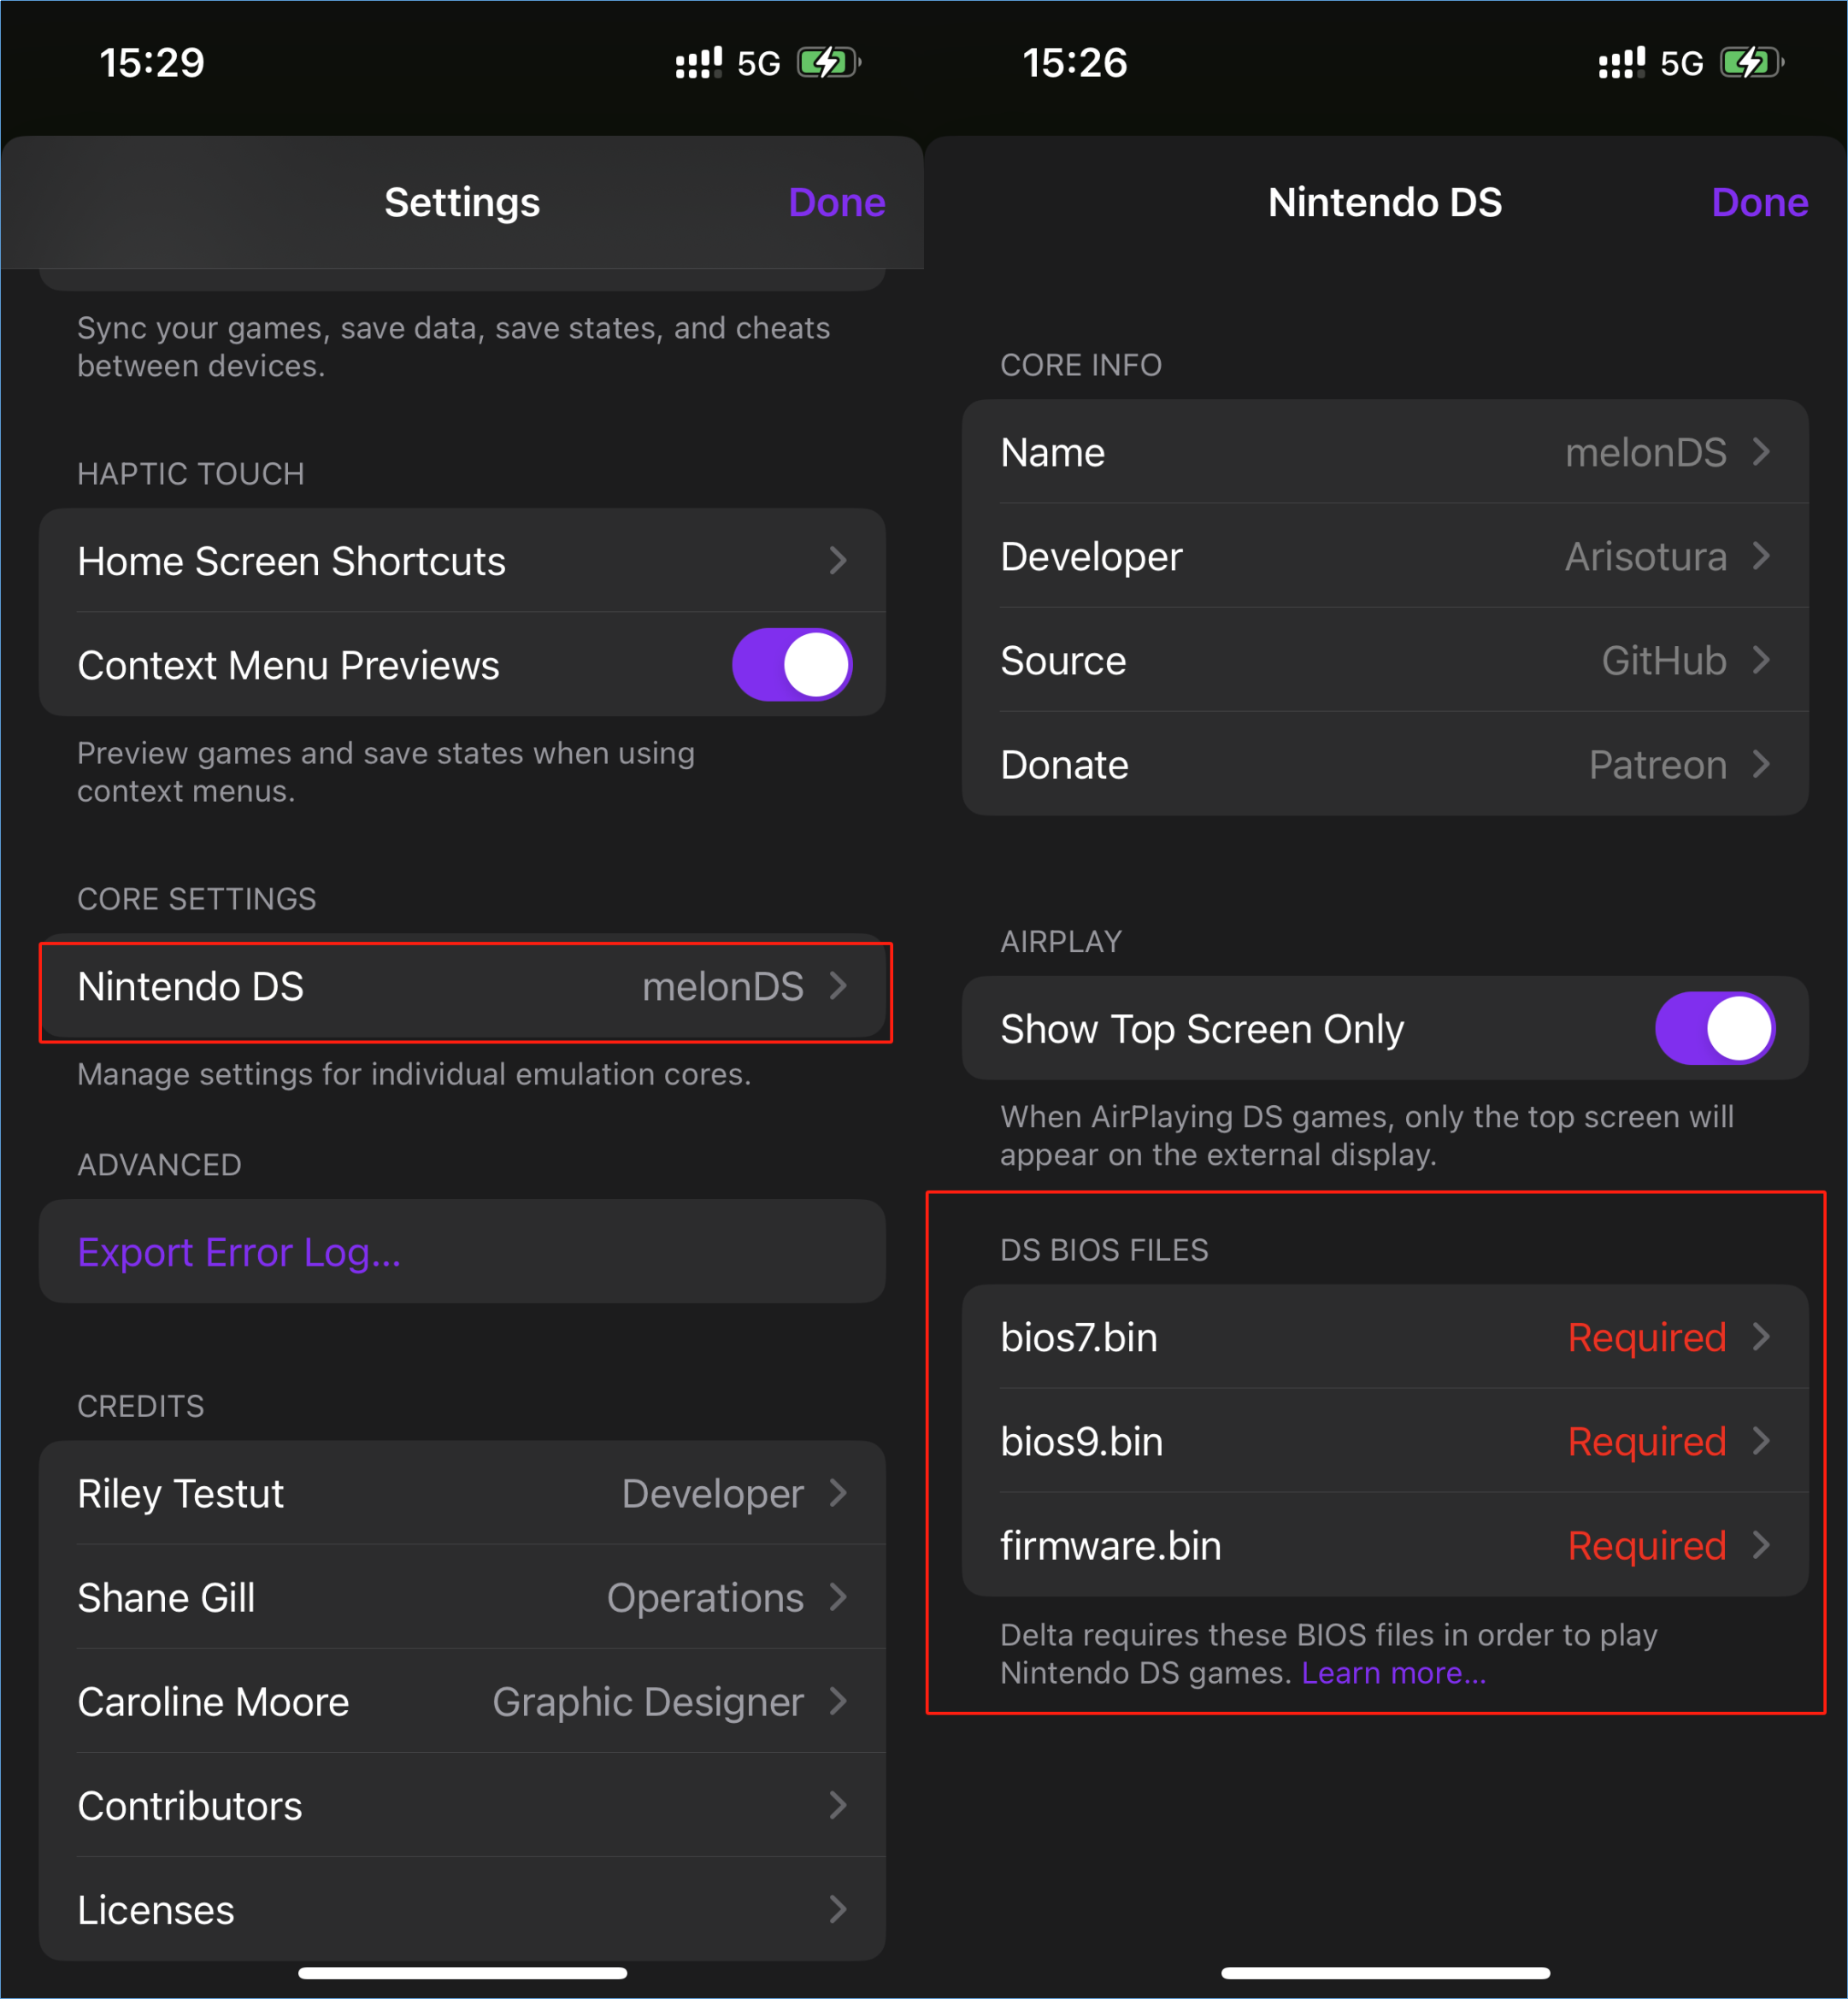Screen dimensions: 1848x1999
Task: Open Caroline Moore Graphic Designer entry
Action: point(462,1702)
